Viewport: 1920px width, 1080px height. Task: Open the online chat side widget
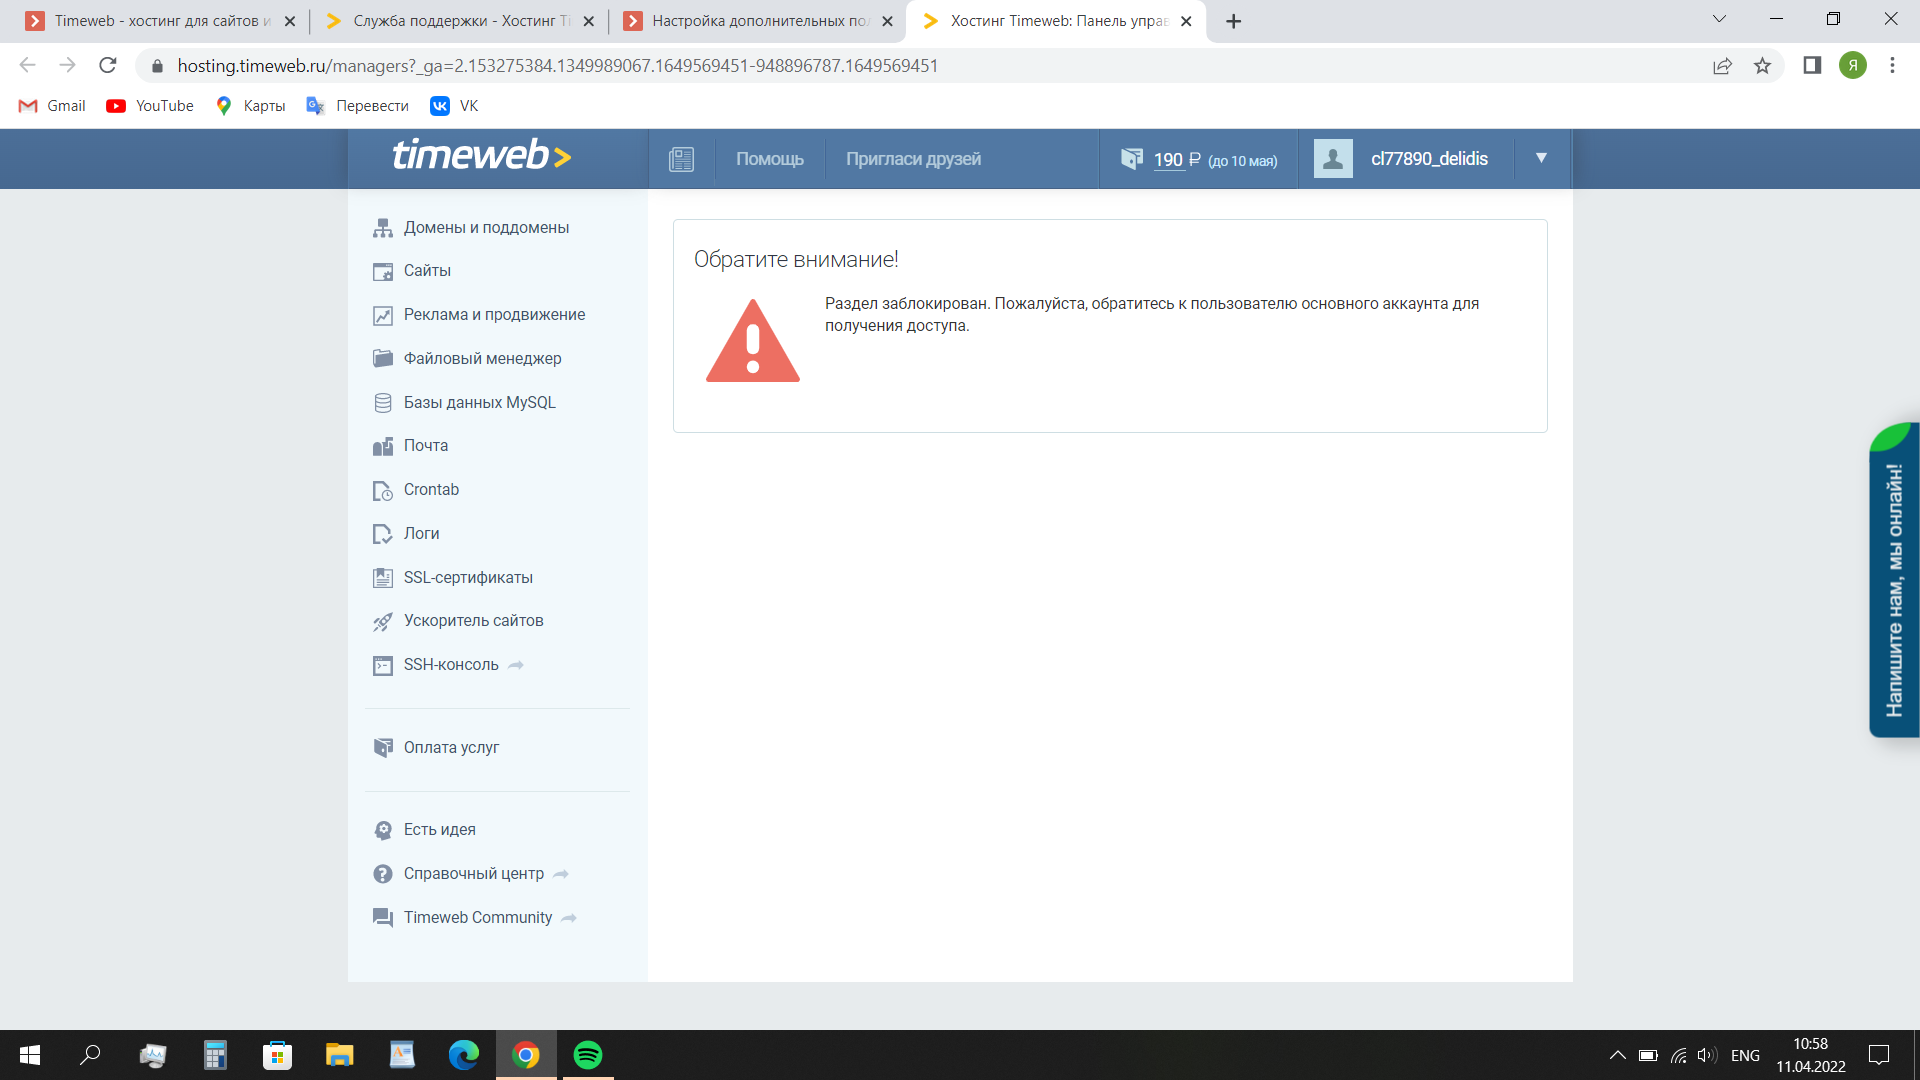[x=1893, y=590]
